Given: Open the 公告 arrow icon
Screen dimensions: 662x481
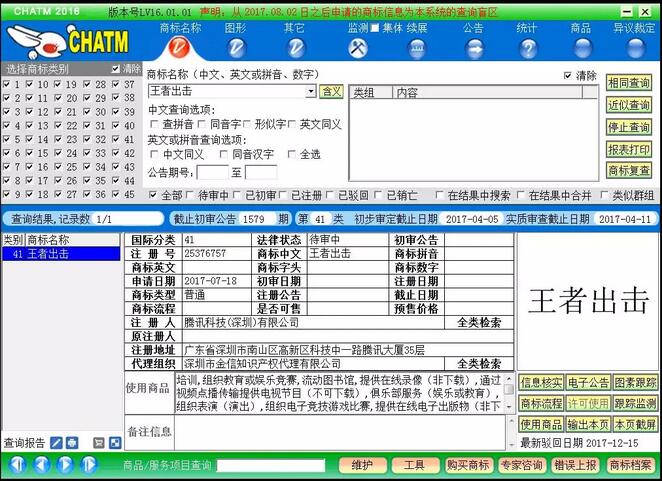Looking at the screenshot, I should coord(474,49).
